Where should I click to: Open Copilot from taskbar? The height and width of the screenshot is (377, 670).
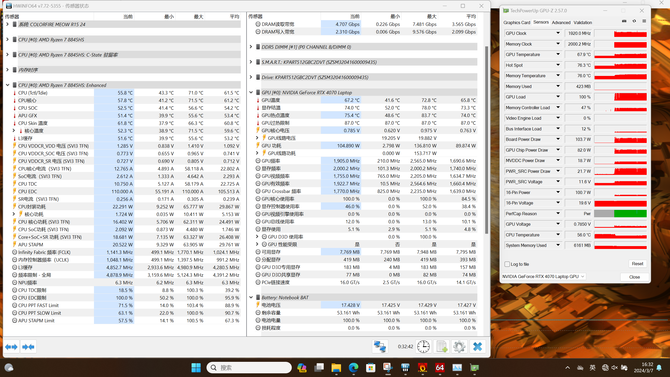pyautogui.click(x=302, y=368)
